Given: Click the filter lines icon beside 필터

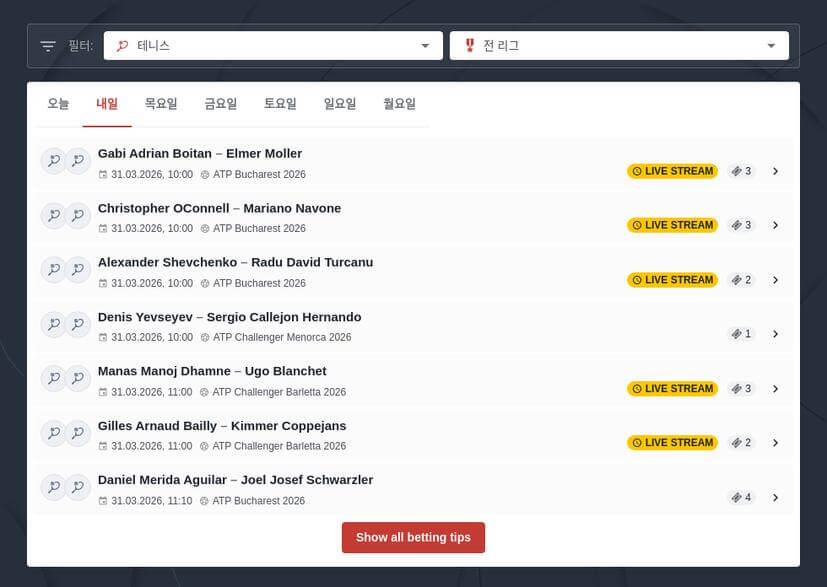Looking at the screenshot, I should (x=48, y=46).
